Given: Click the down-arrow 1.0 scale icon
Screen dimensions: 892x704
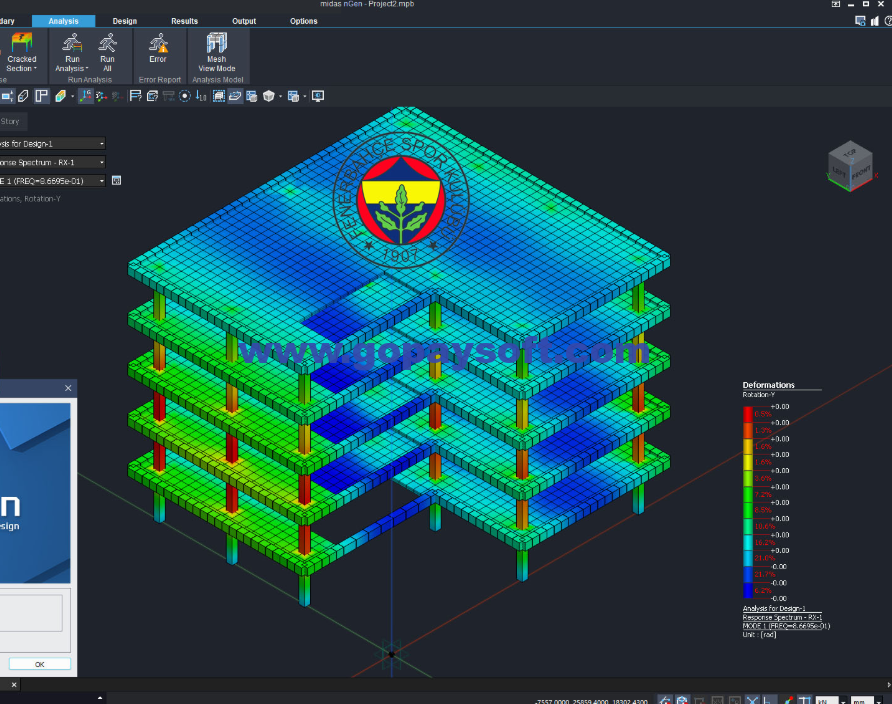Looking at the screenshot, I should (201, 96).
